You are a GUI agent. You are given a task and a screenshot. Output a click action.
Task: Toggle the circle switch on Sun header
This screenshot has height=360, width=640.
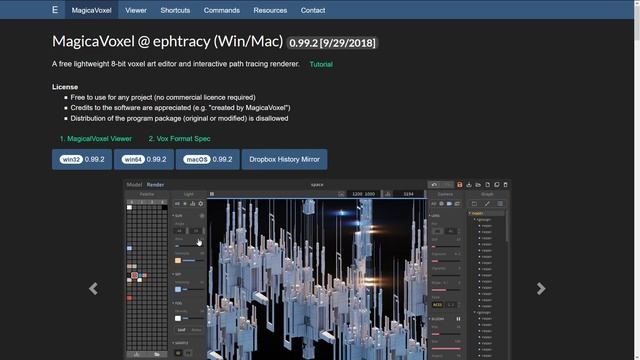point(202,216)
